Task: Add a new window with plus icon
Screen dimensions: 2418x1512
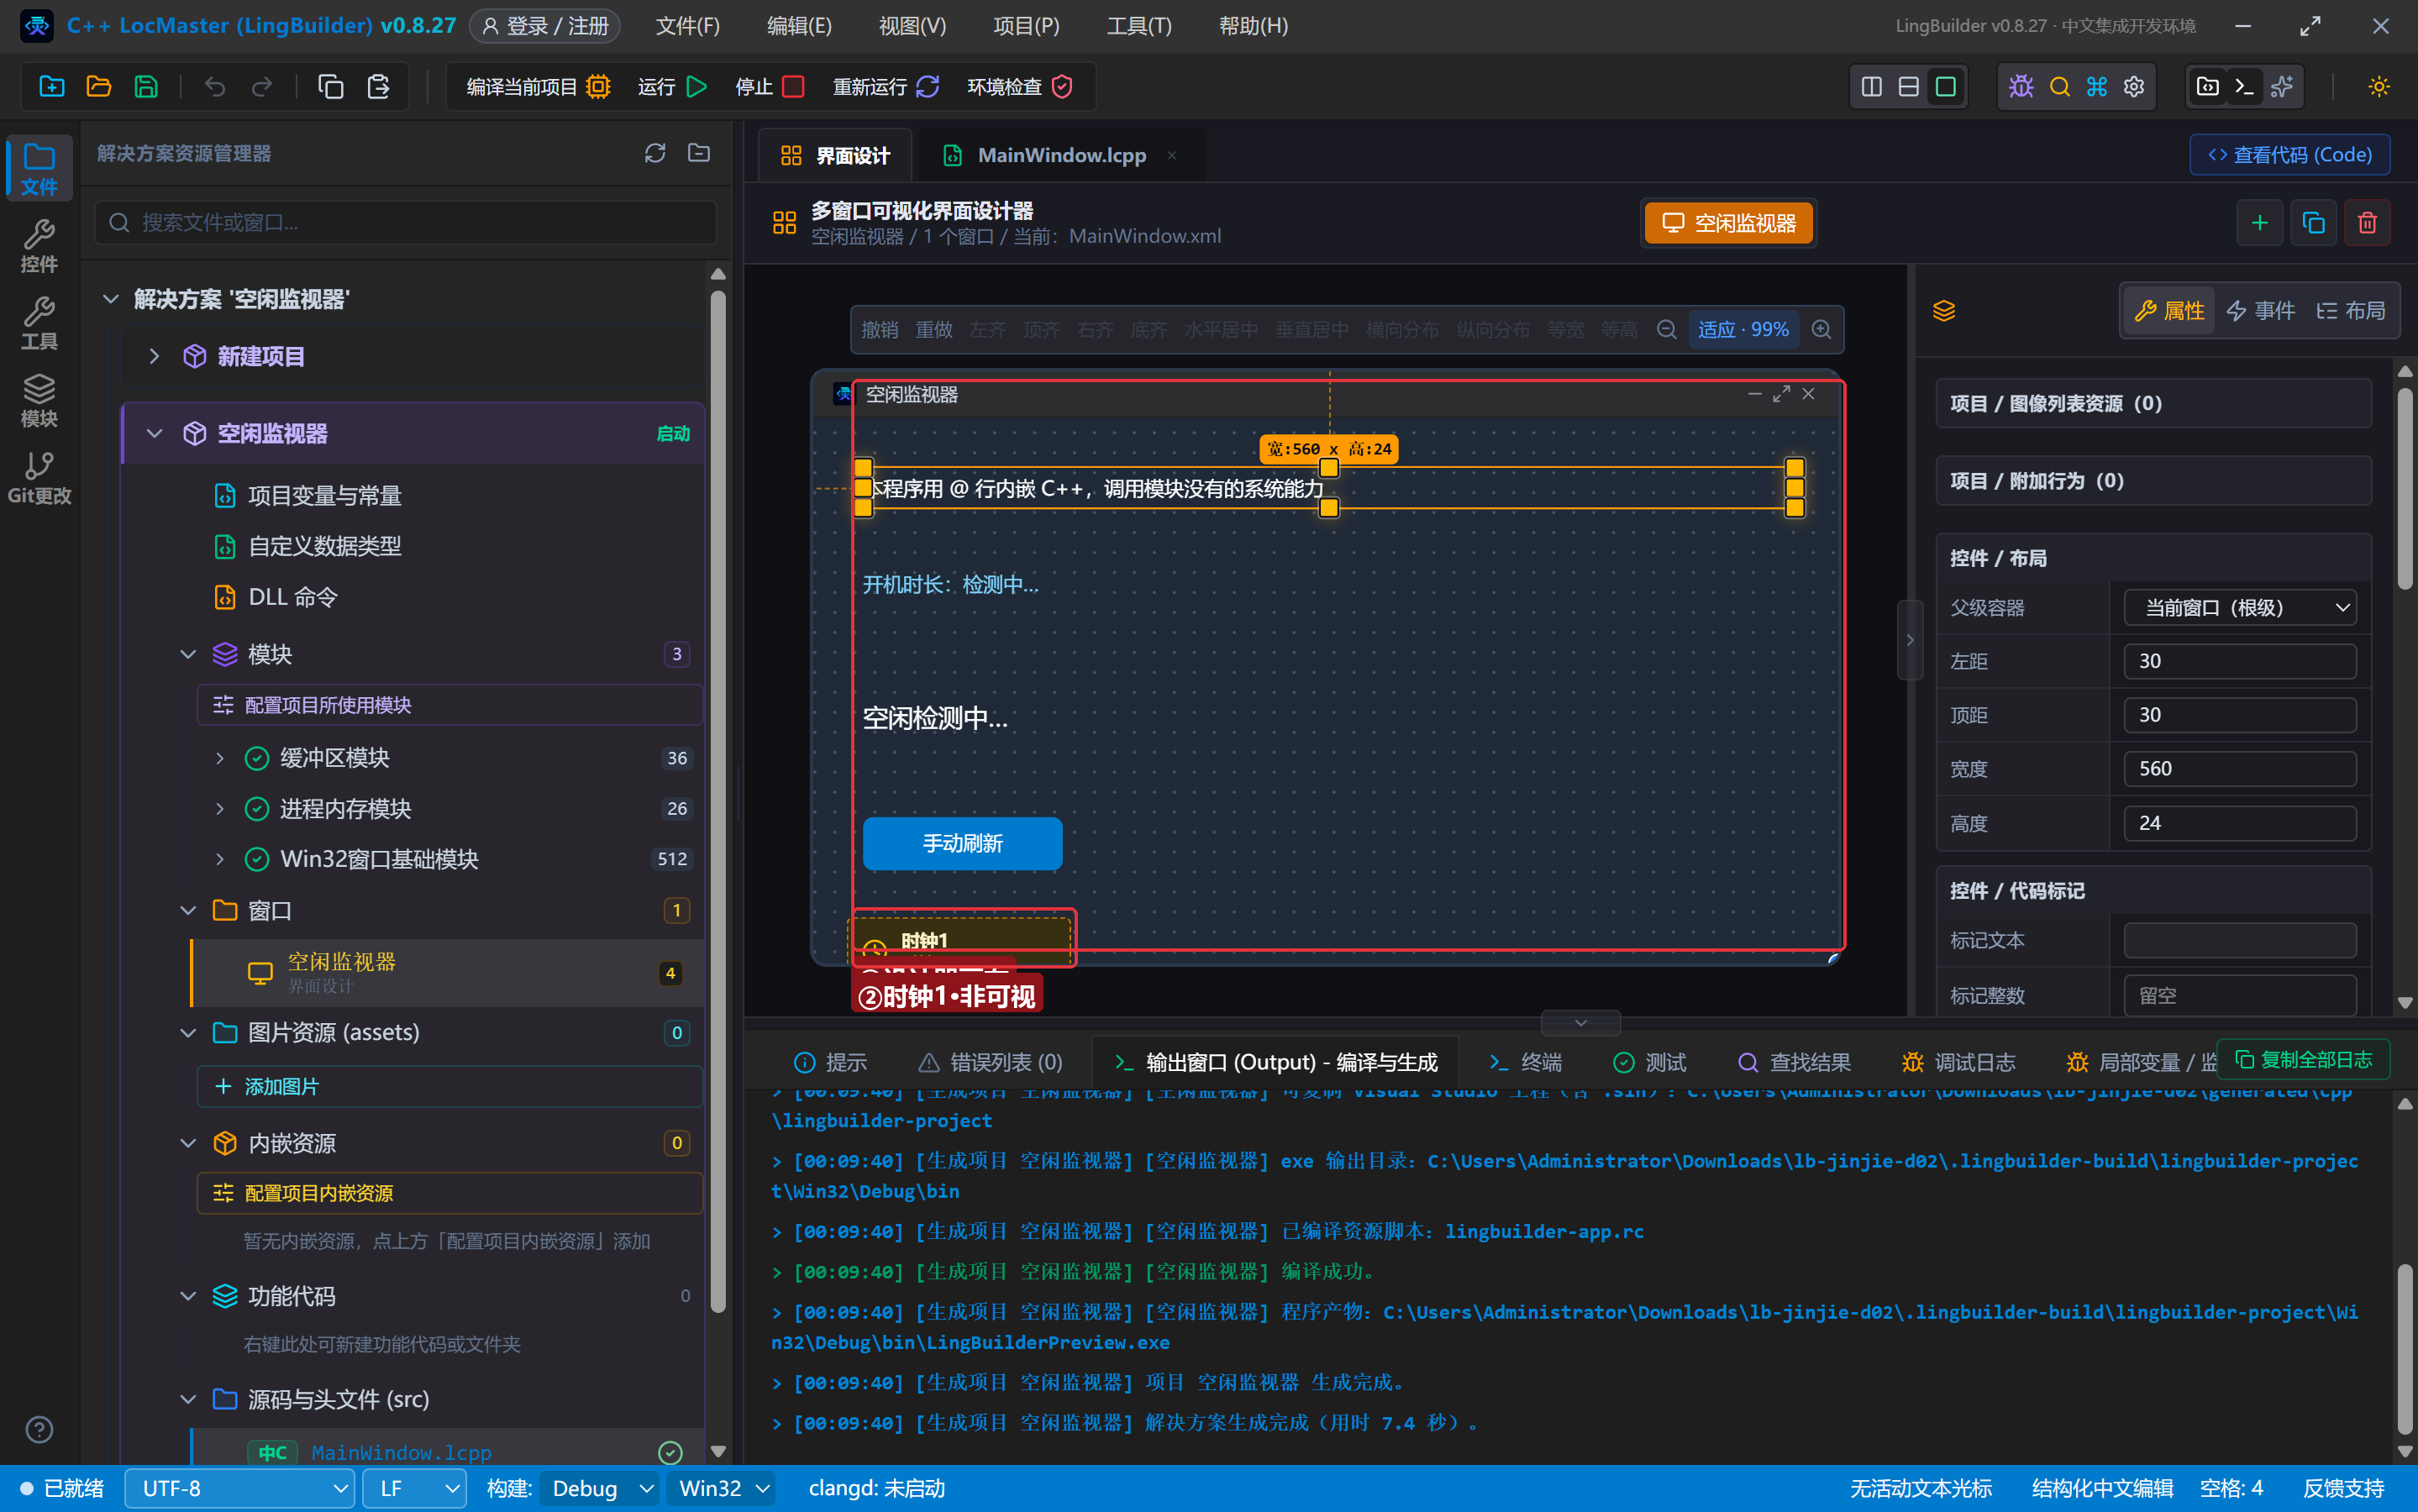Action: [x=2259, y=223]
